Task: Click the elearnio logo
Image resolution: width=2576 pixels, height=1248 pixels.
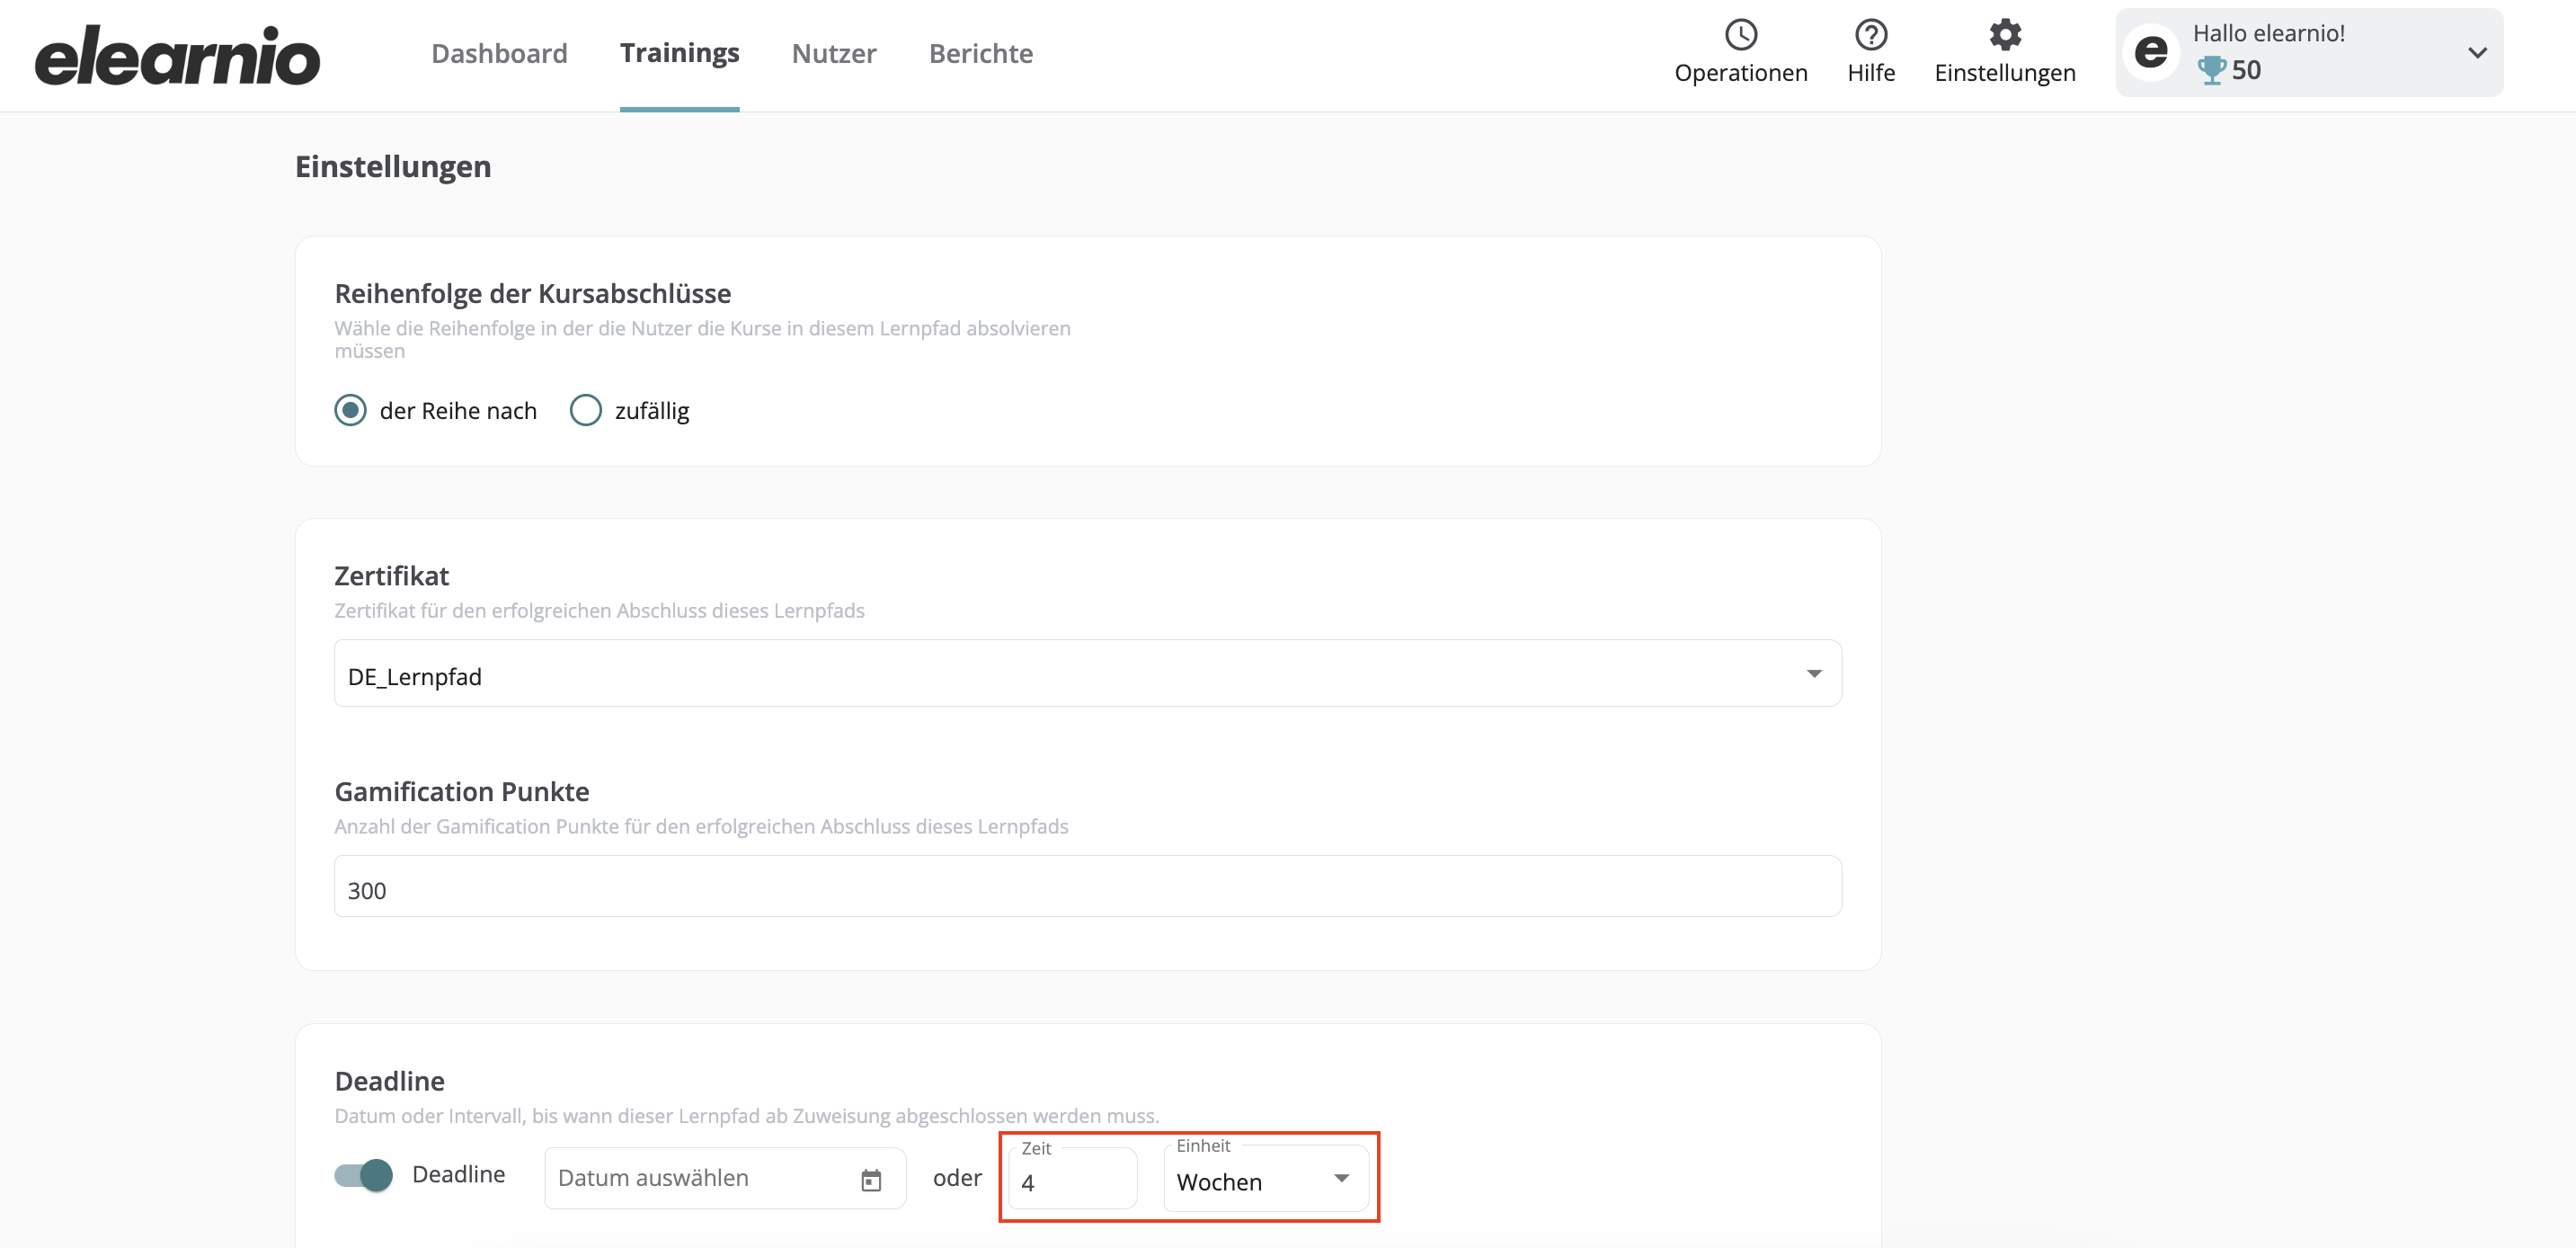Action: (177, 55)
